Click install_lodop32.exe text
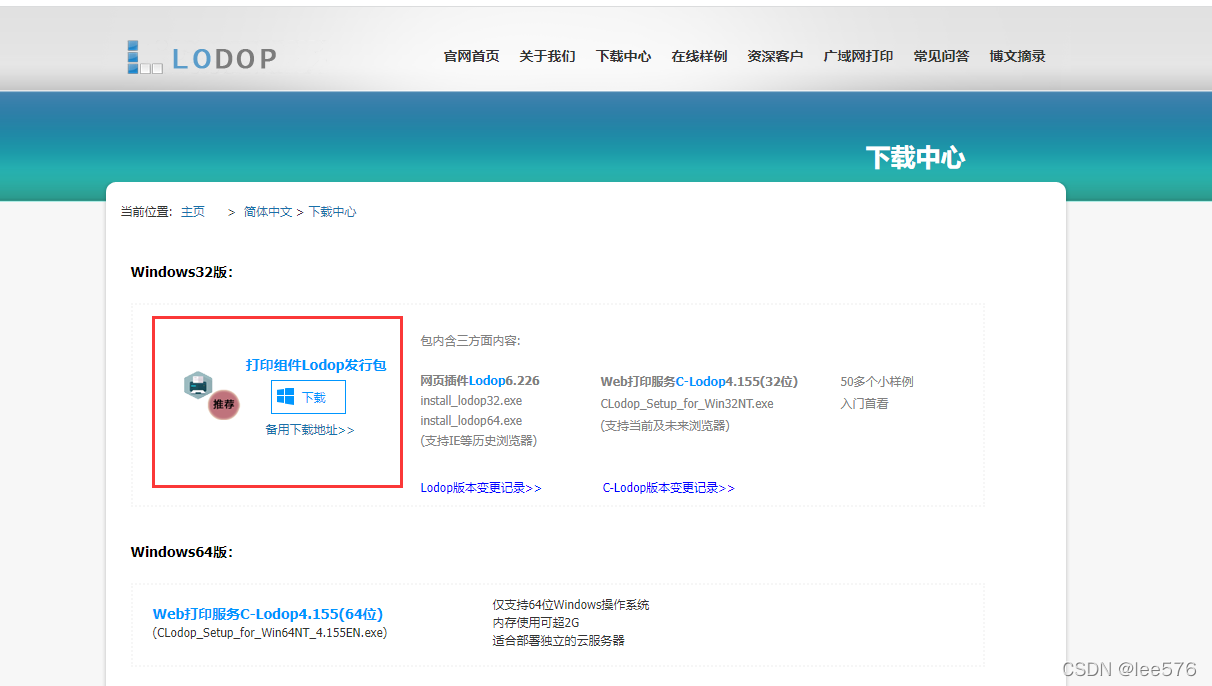The width and height of the screenshot is (1212, 686). pos(471,401)
